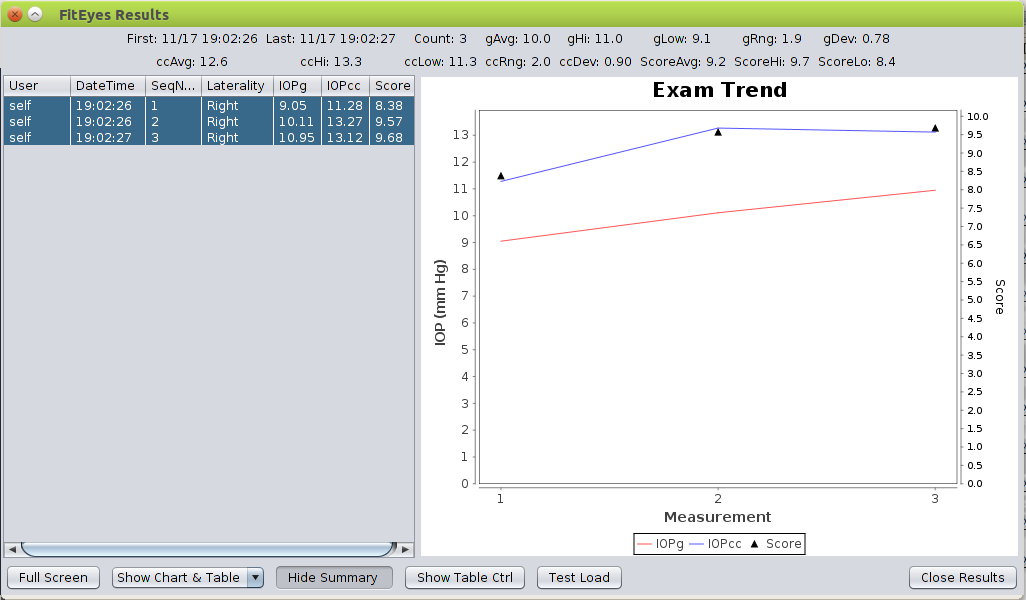This screenshot has width=1026, height=600.
Task: Click the Score marker at measurement 2
Action: [x=718, y=132]
